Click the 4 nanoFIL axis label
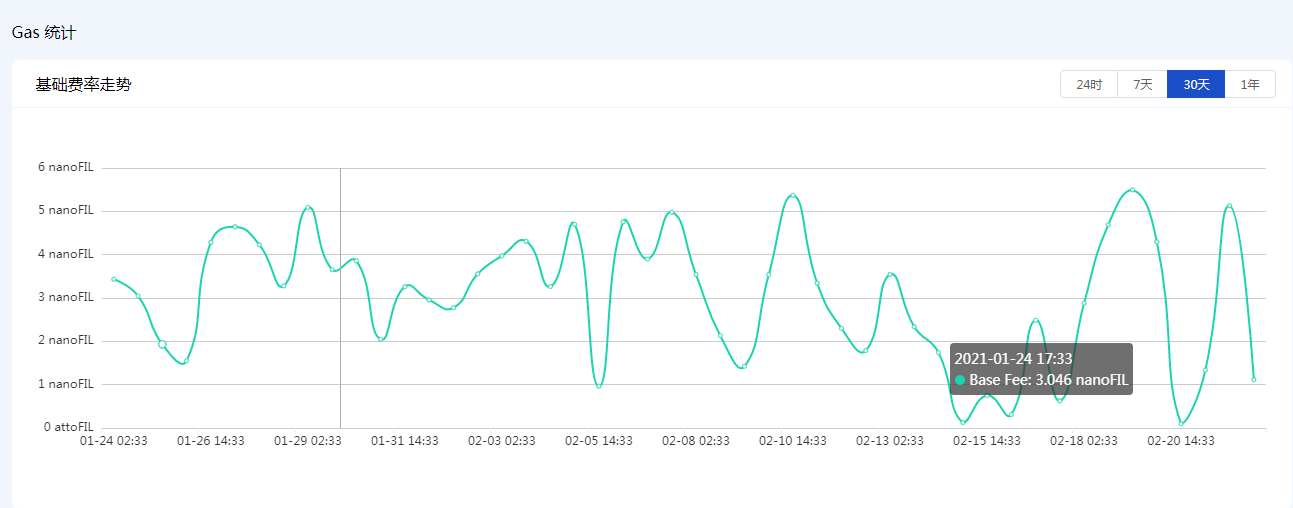The width and height of the screenshot is (1293, 508). (65, 254)
